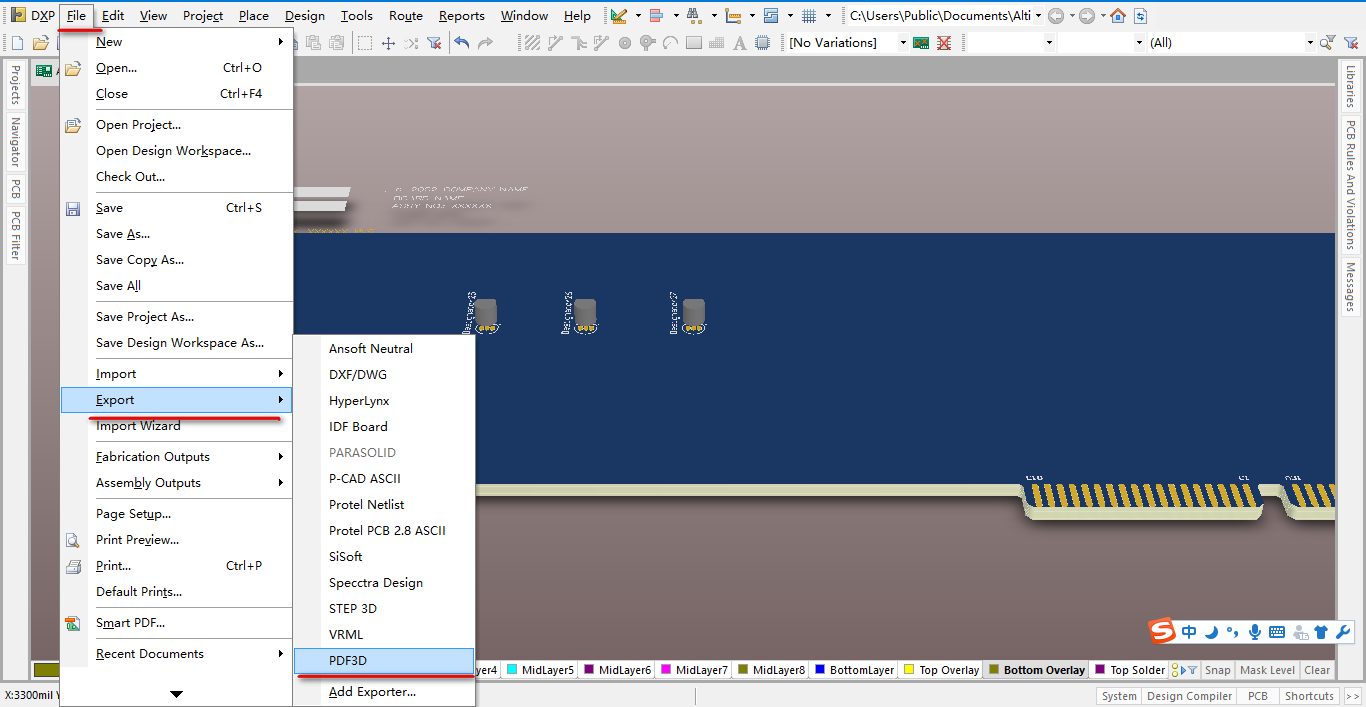Click the System panel button
The height and width of the screenshot is (707, 1366).
coord(1119,696)
